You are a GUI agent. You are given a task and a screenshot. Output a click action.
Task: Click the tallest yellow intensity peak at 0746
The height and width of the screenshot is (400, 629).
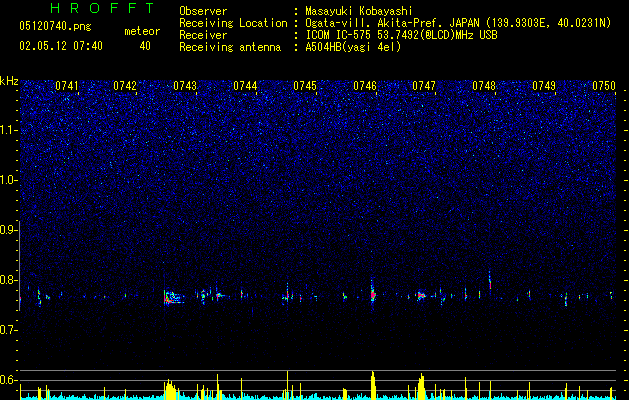click(x=373, y=385)
